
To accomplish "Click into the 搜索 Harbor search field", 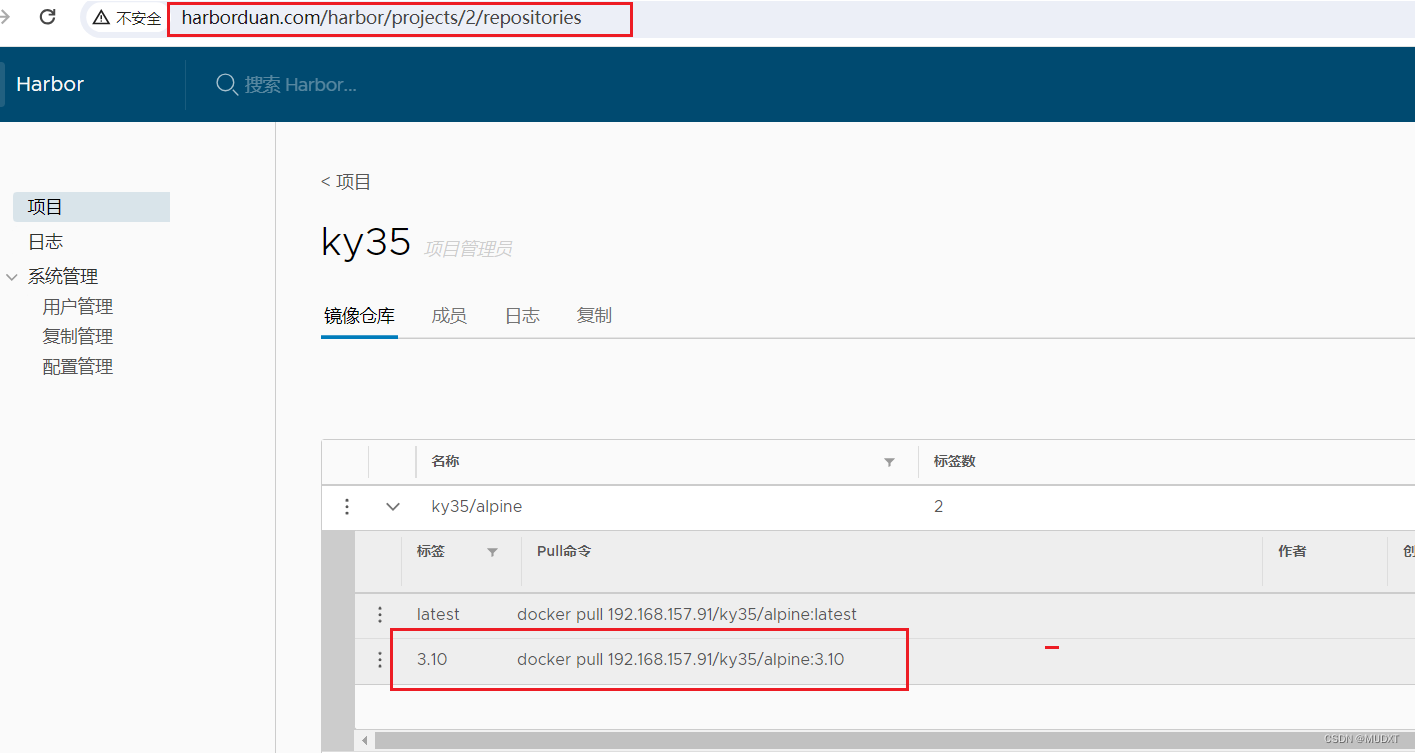I will point(301,85).
